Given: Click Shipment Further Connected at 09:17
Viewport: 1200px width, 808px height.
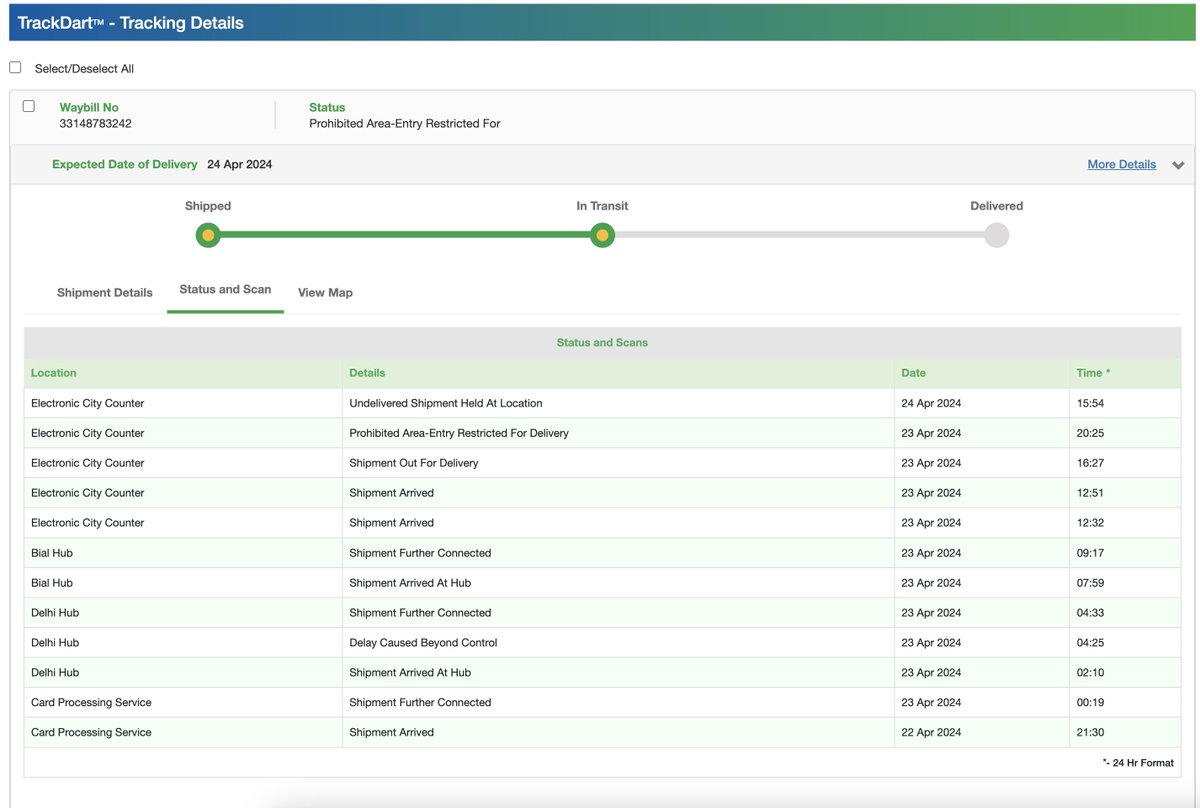Looking at the screenshot, I should click(420, 553).
